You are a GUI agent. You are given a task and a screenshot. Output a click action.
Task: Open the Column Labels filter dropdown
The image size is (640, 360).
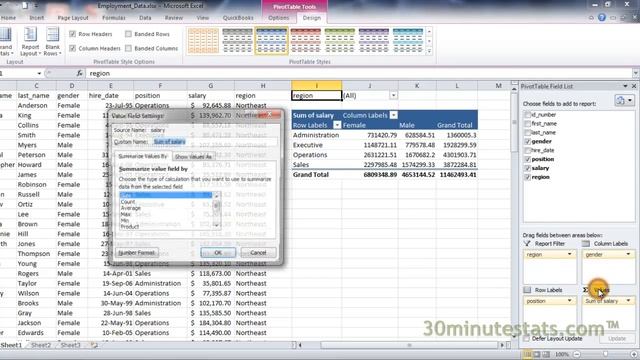(x=393, y=115)
